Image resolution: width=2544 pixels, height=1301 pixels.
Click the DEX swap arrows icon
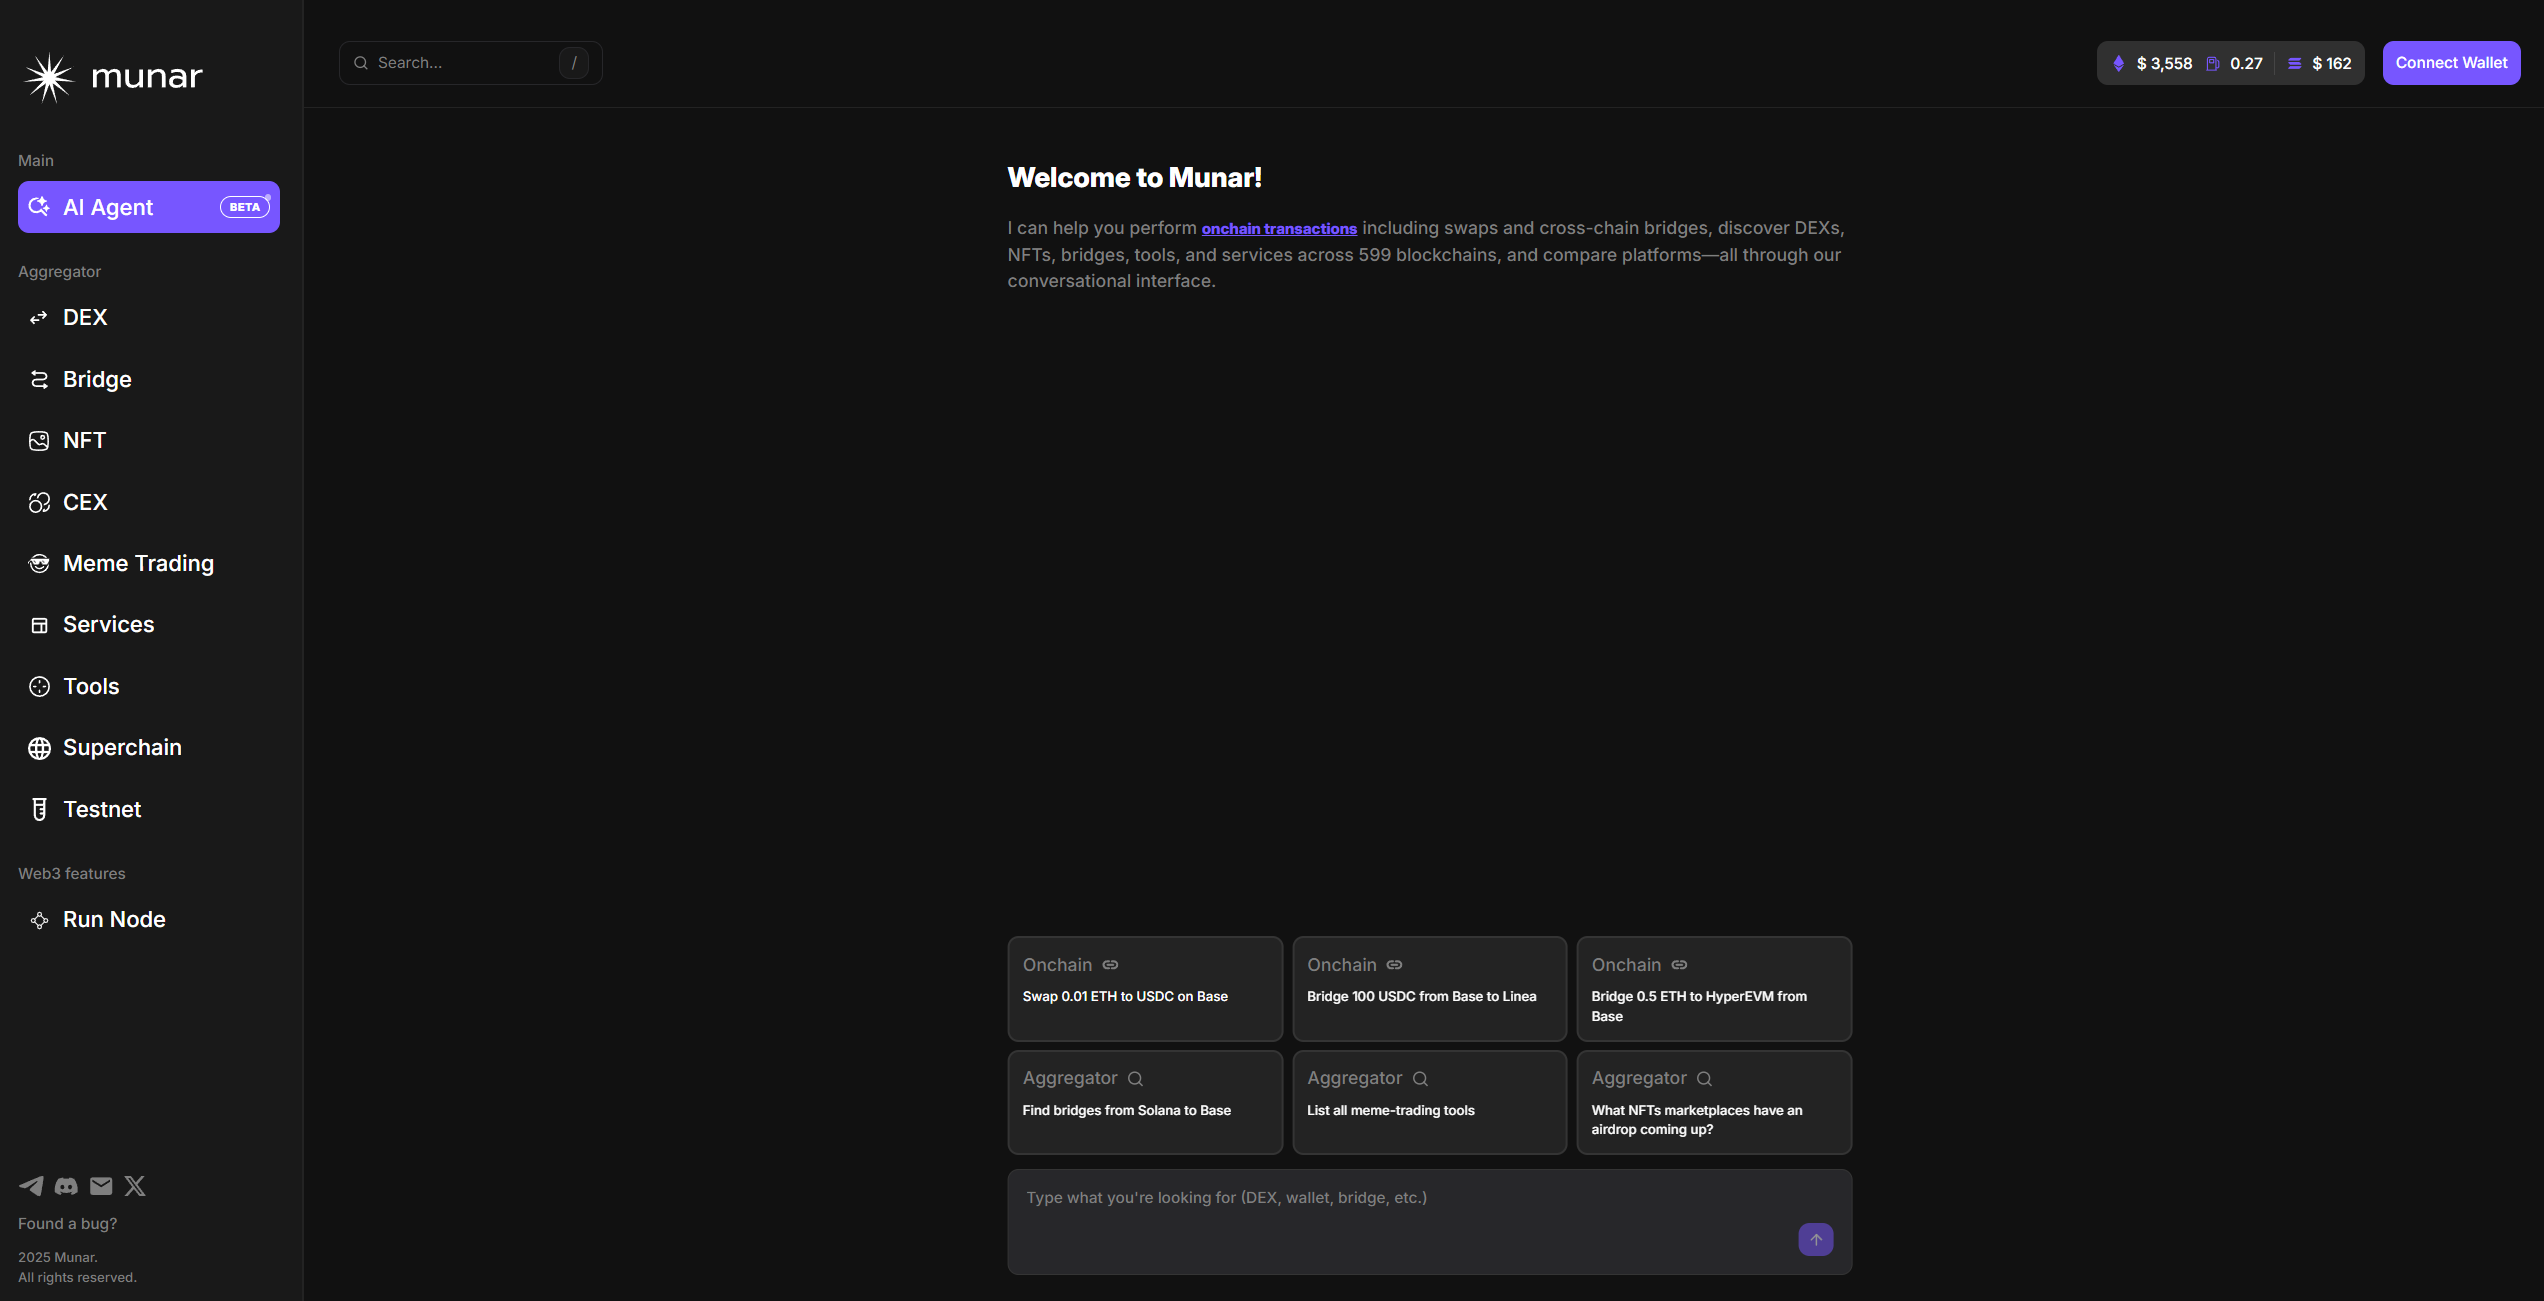point(39,318)
